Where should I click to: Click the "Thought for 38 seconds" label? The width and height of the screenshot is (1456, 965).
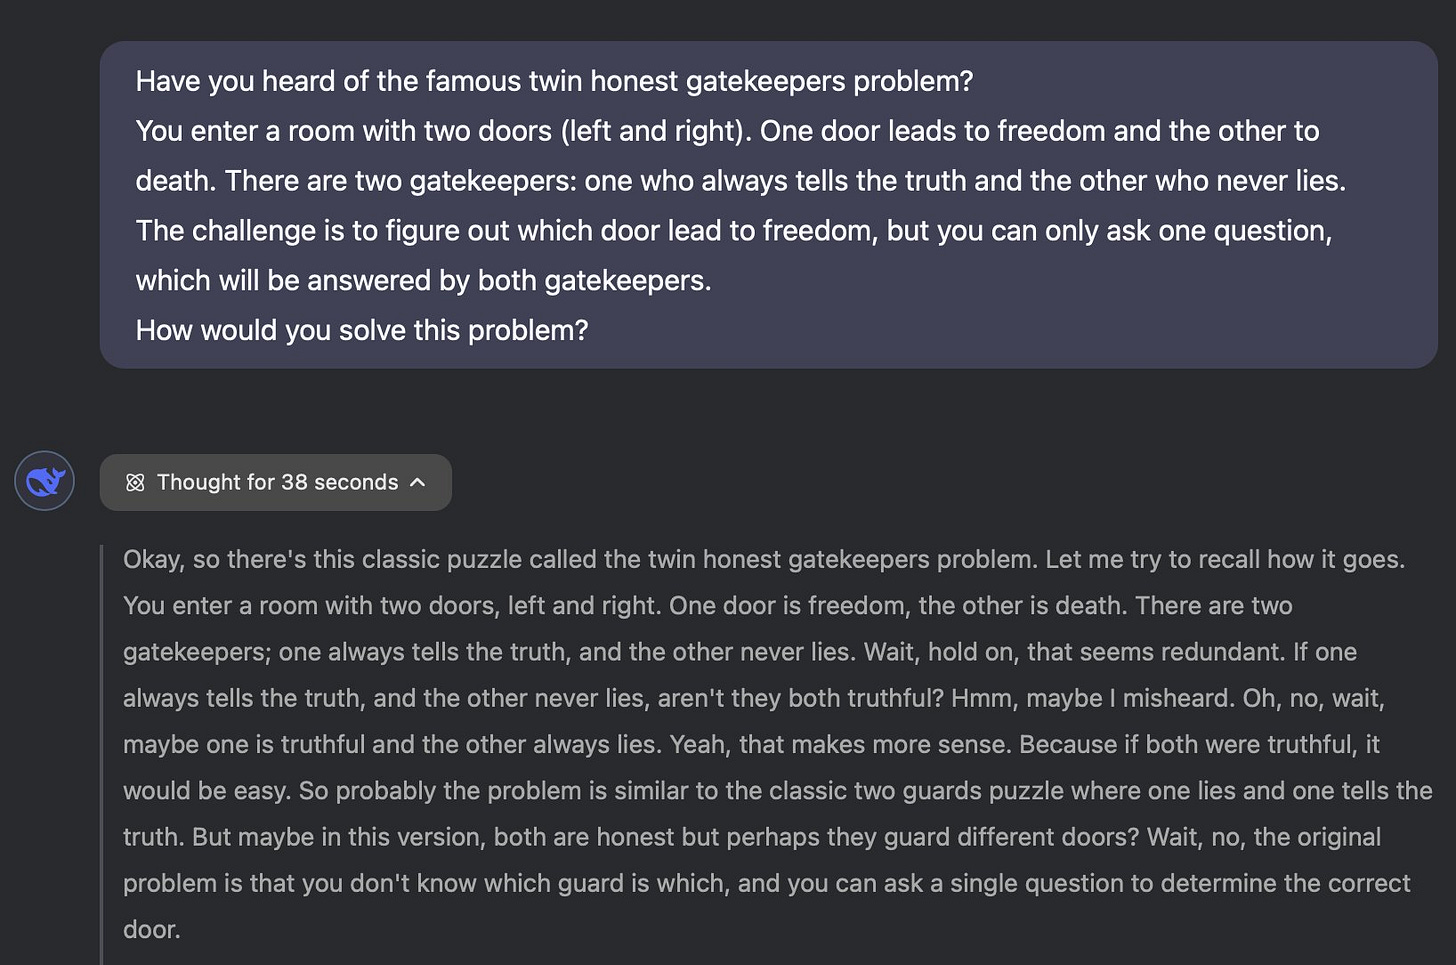pos(277,482)
